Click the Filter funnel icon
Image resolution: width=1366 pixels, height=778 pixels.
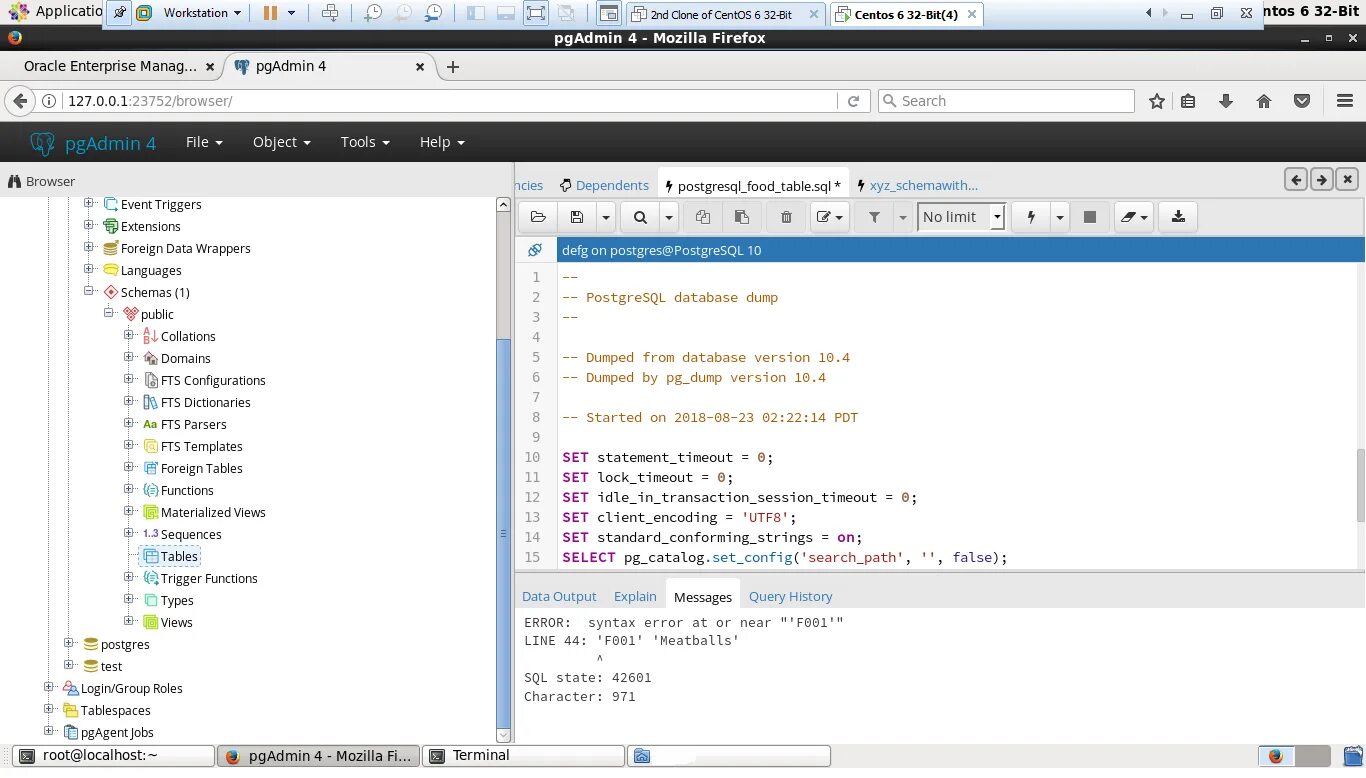(874, 217)
